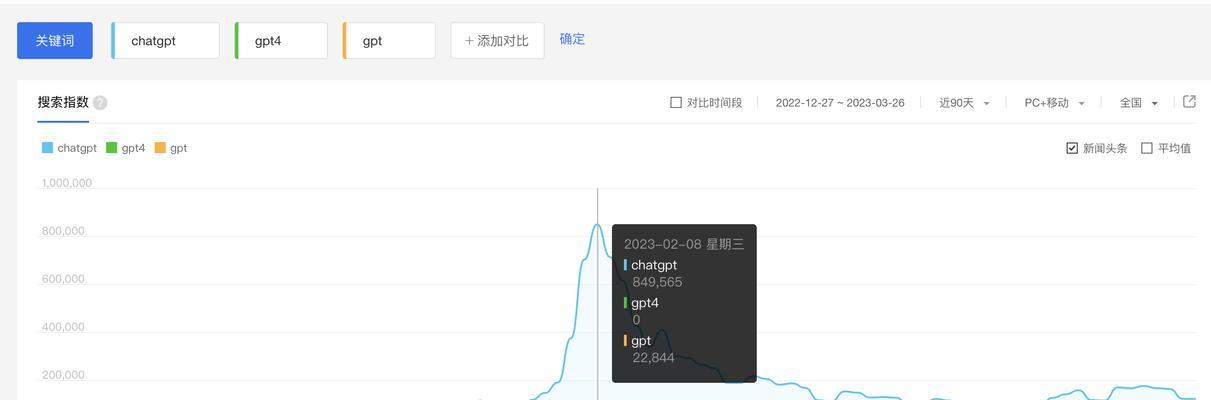
Task: Click the export/share icon at top right
Action: click(1189, 102)
